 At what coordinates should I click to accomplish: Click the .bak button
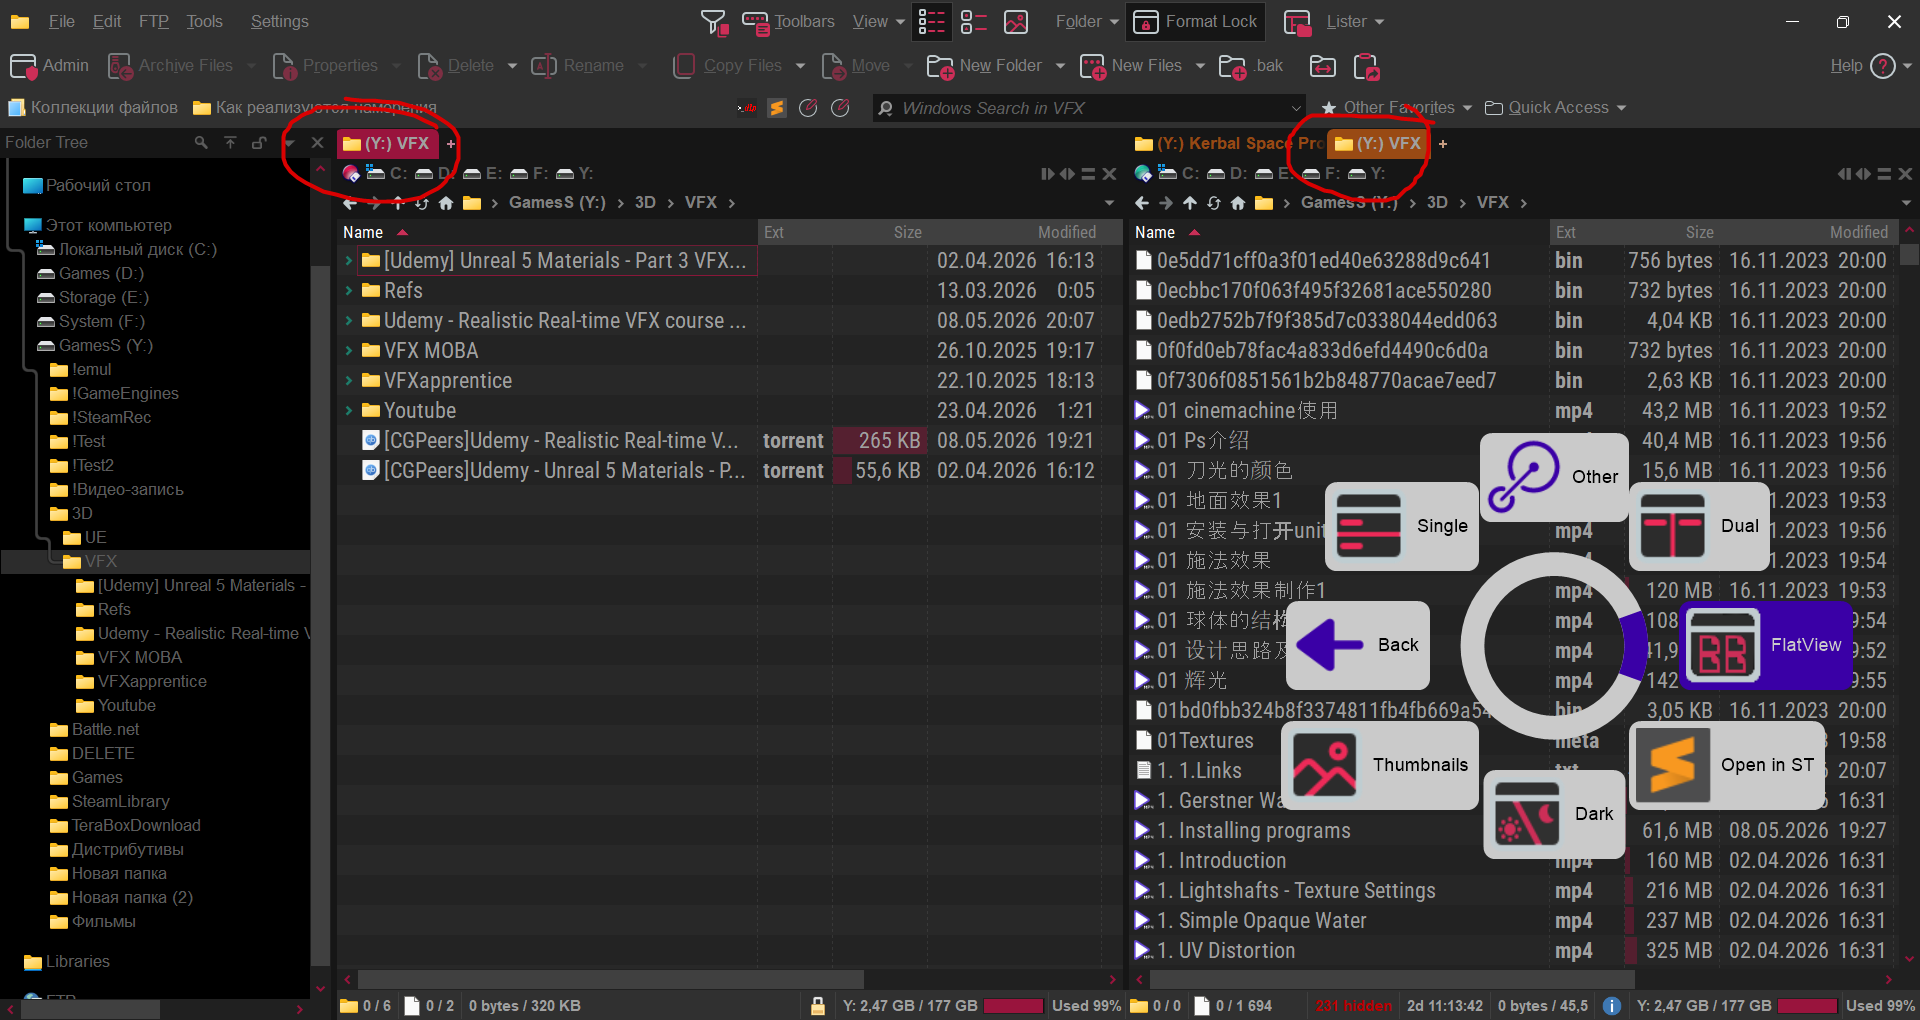tap(1251, 66)
